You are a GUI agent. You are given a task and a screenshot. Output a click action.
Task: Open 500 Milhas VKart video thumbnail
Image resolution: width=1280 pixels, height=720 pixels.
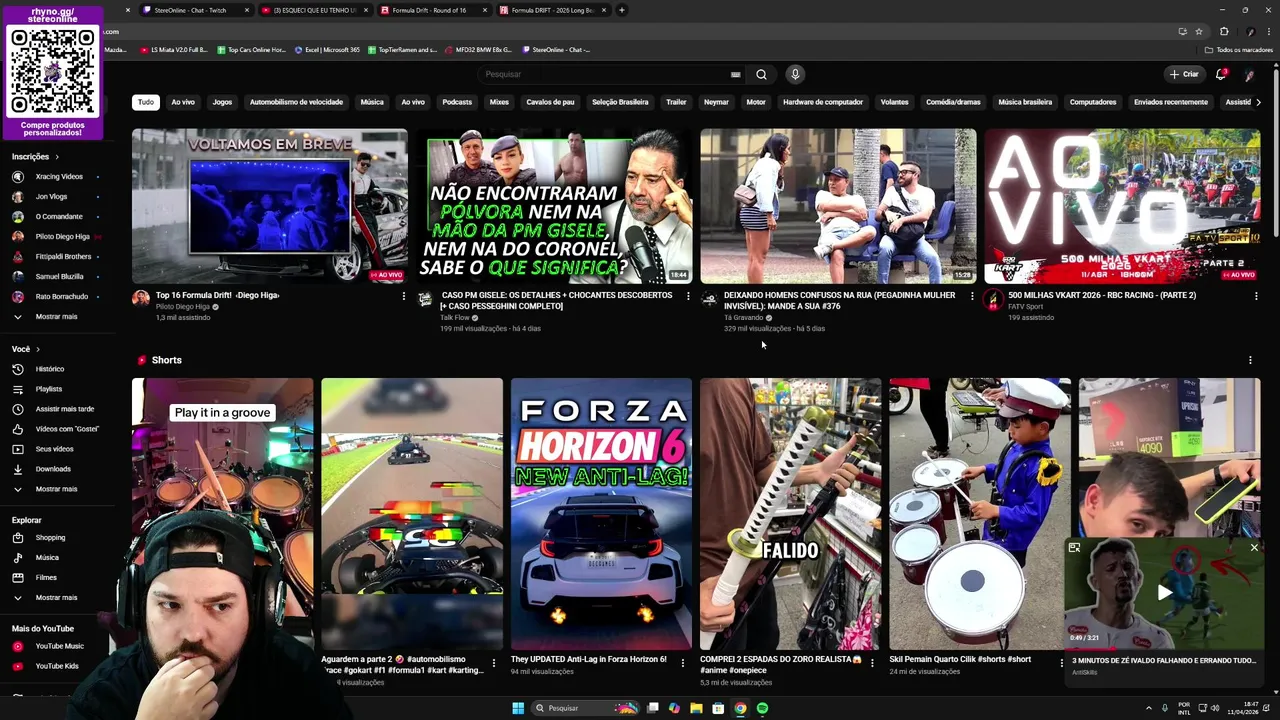click(x=1122, y=206)
